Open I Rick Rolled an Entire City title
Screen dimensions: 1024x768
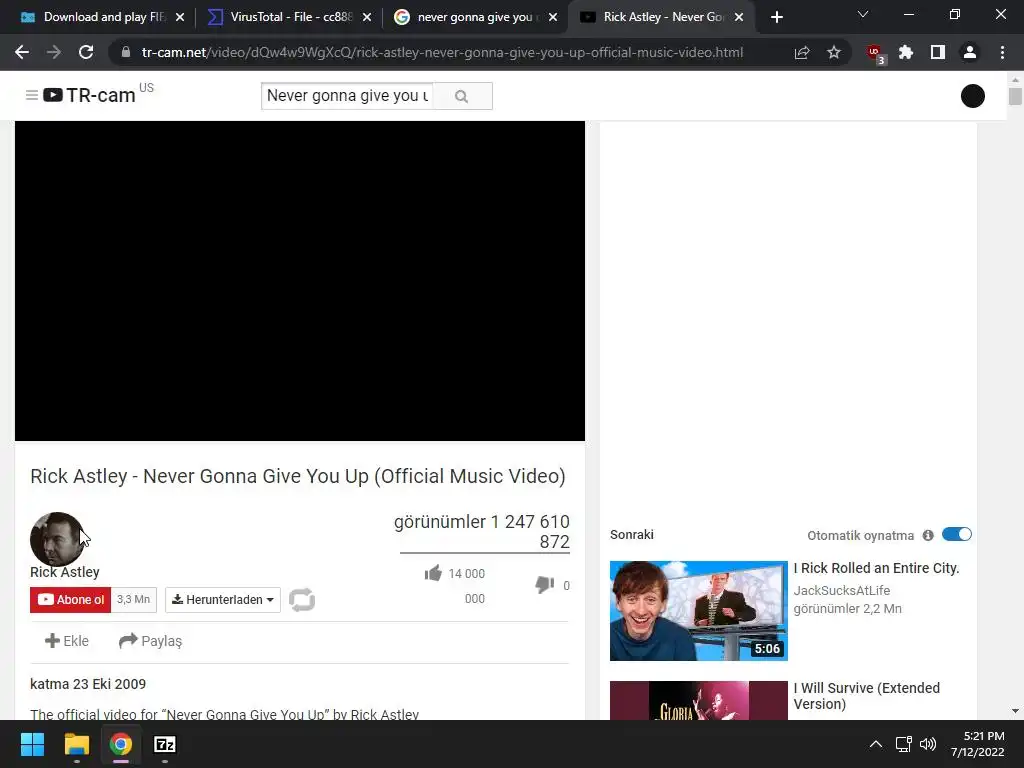coord(876,568)
